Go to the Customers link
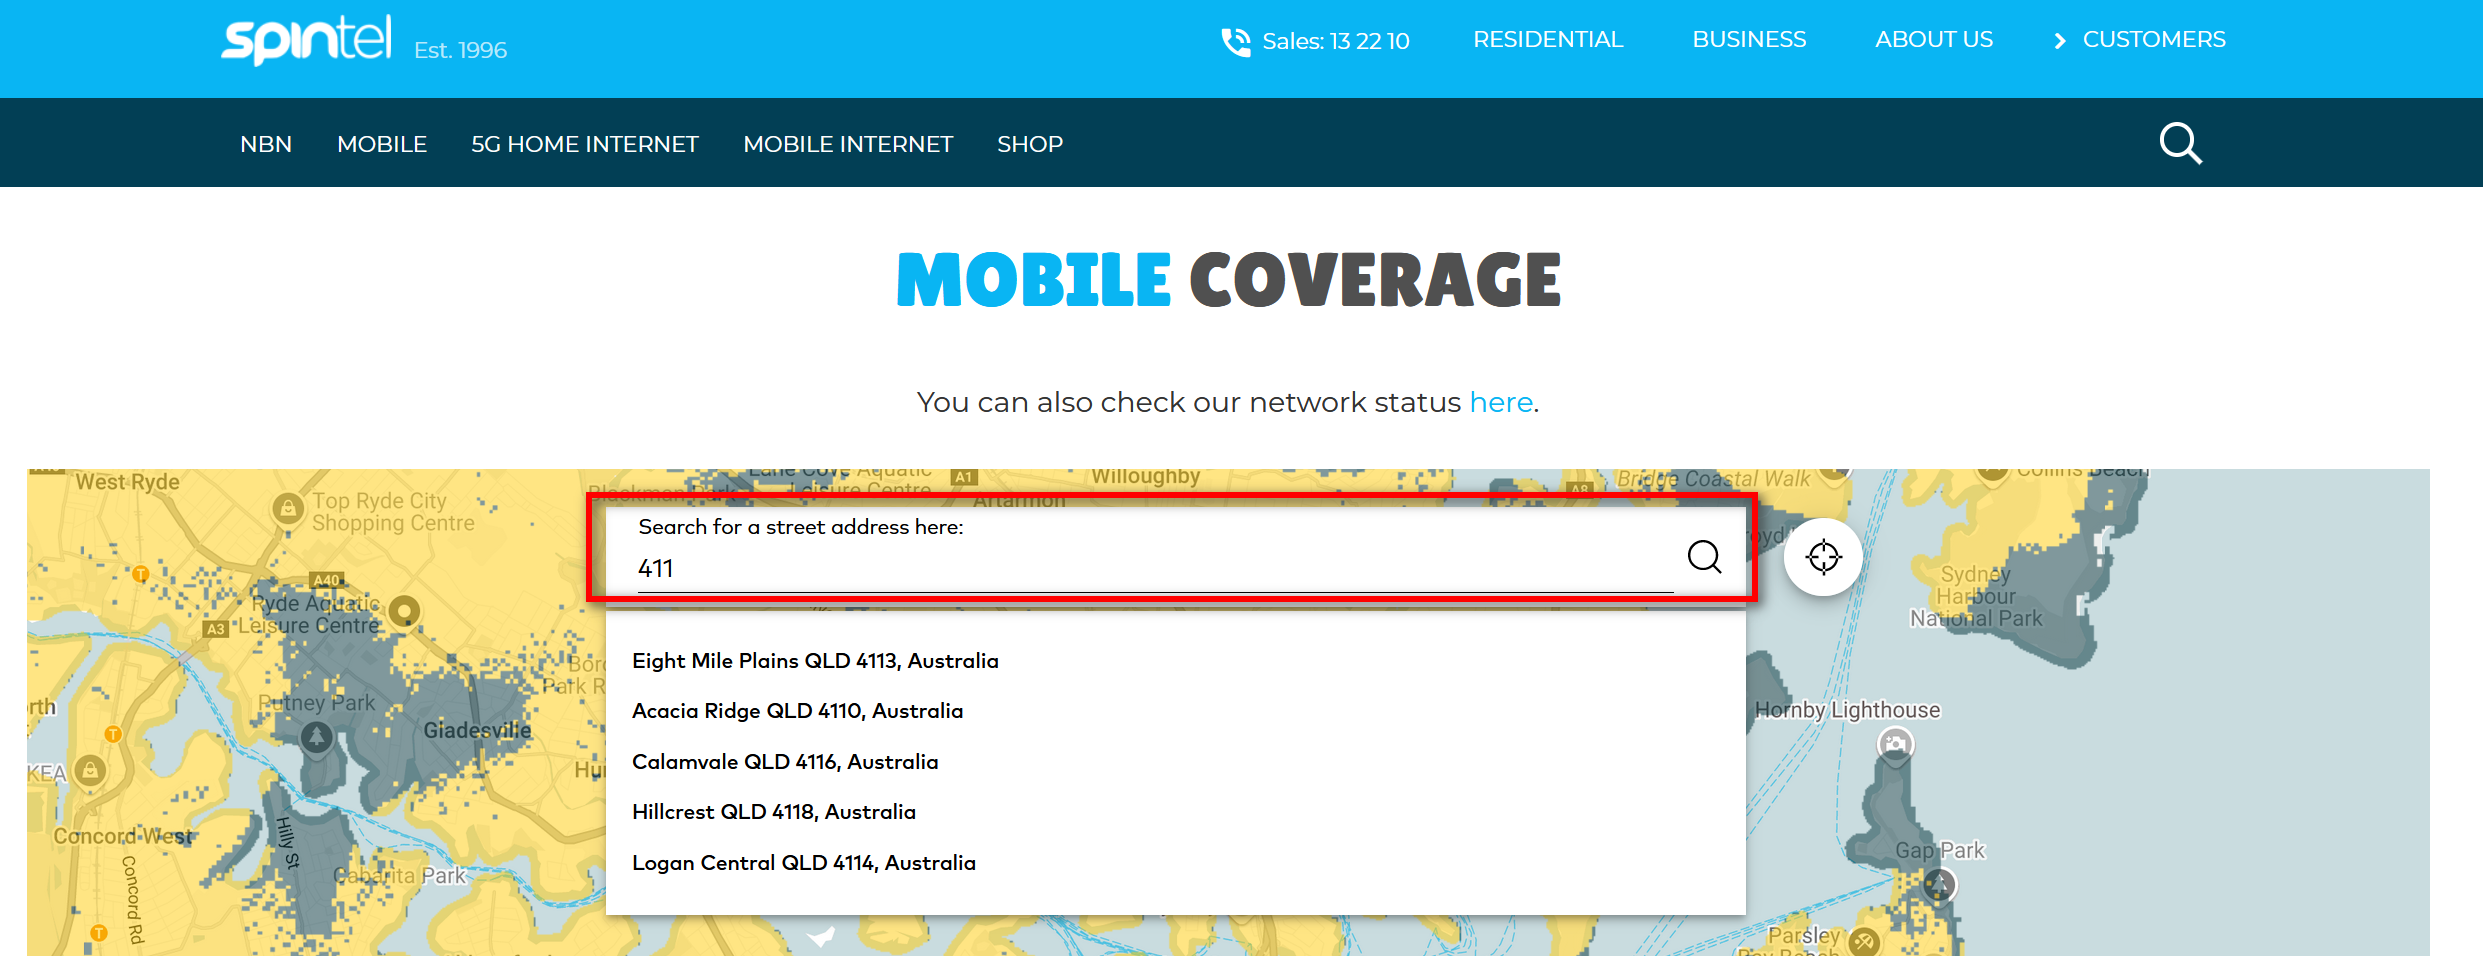Image resolution: width=2483 pixels, height=956 pixels. 2154,39
